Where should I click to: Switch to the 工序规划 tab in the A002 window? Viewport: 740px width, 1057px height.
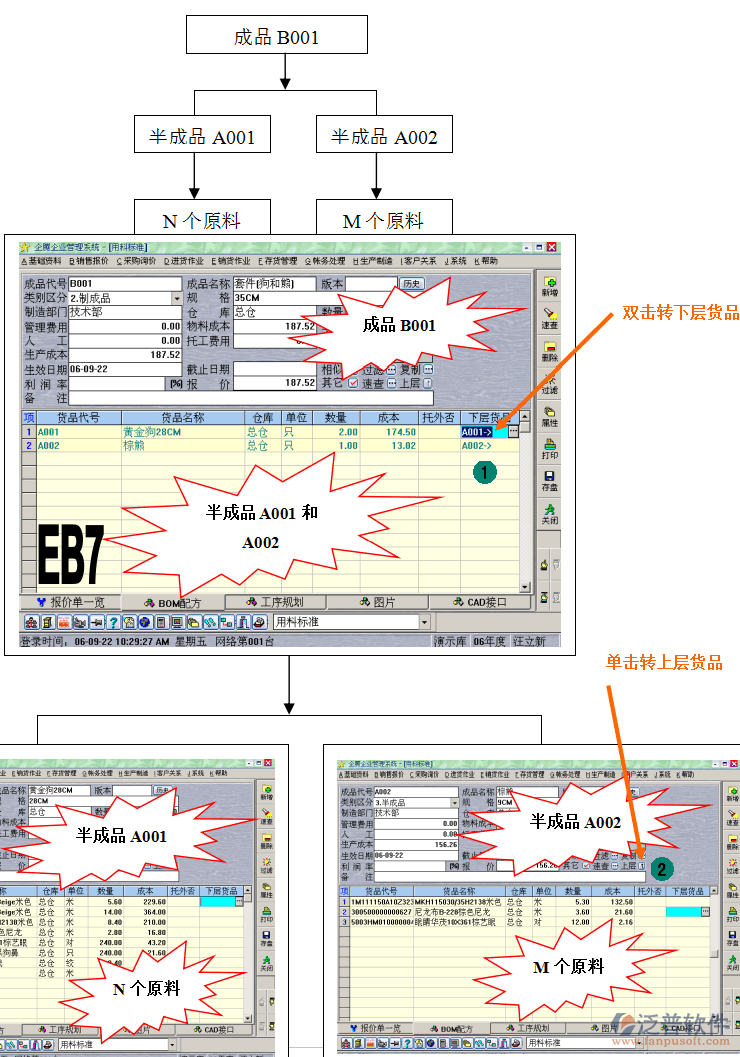(530, 1028)
